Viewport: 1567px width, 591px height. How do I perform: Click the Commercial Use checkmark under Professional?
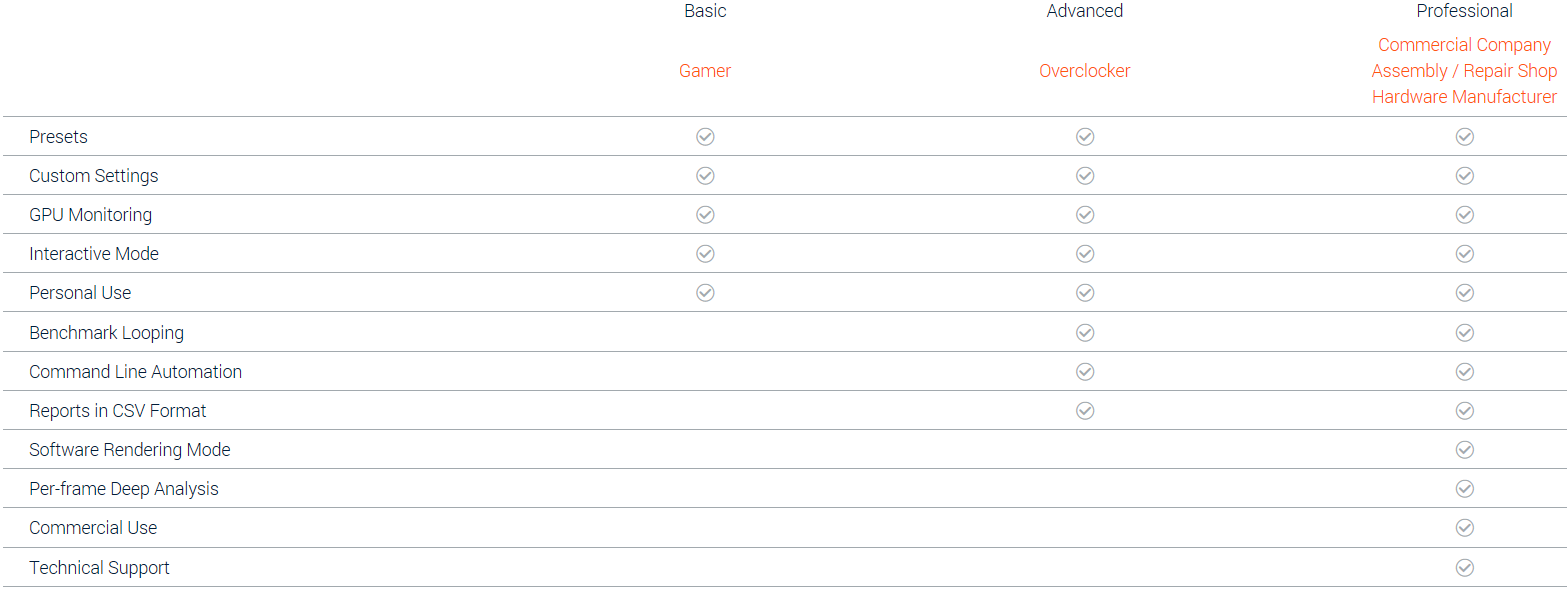[x=1465, y=528]
